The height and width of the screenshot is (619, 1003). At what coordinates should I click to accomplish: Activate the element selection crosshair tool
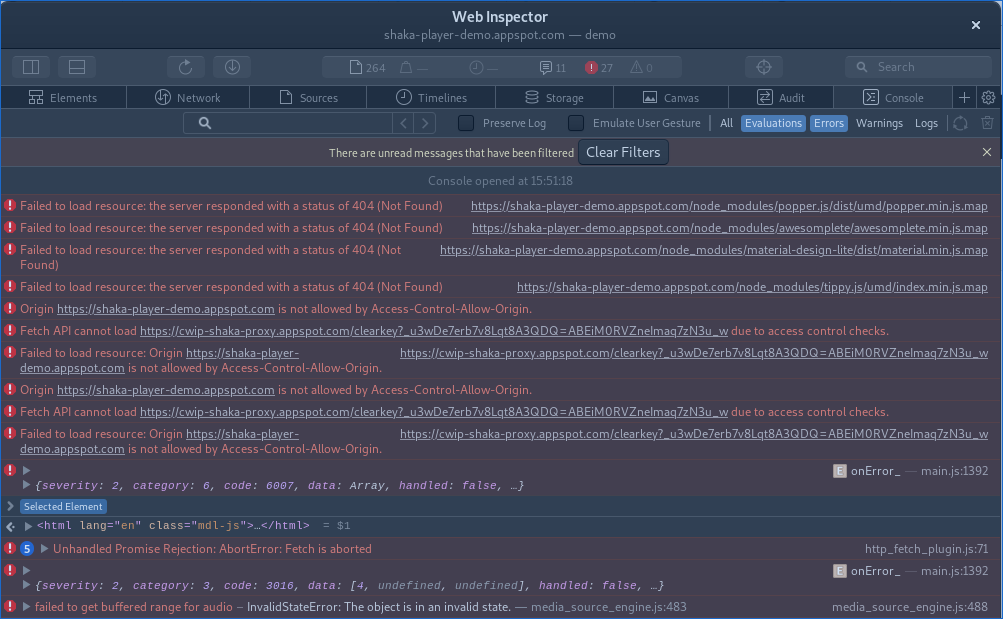(x=763, y=66)
